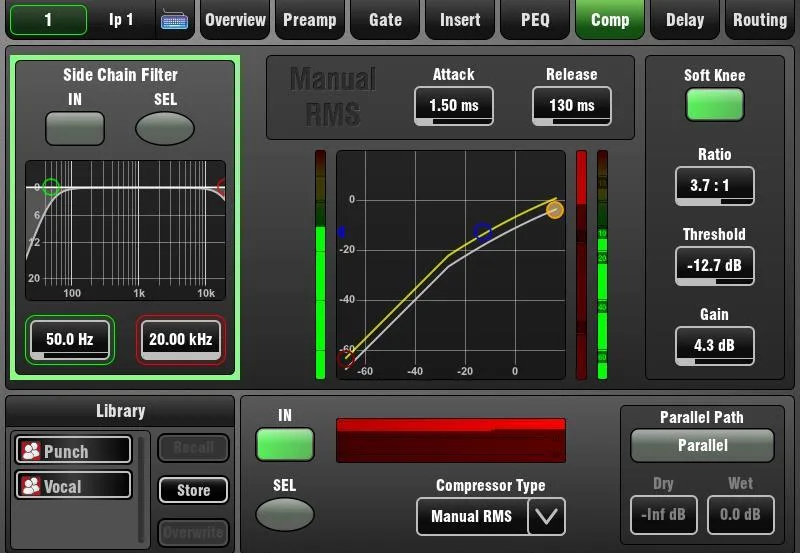Select the 50.0 Hz high-pass frequency
This screenshot has height=553, width=800.
coord(70,340)
